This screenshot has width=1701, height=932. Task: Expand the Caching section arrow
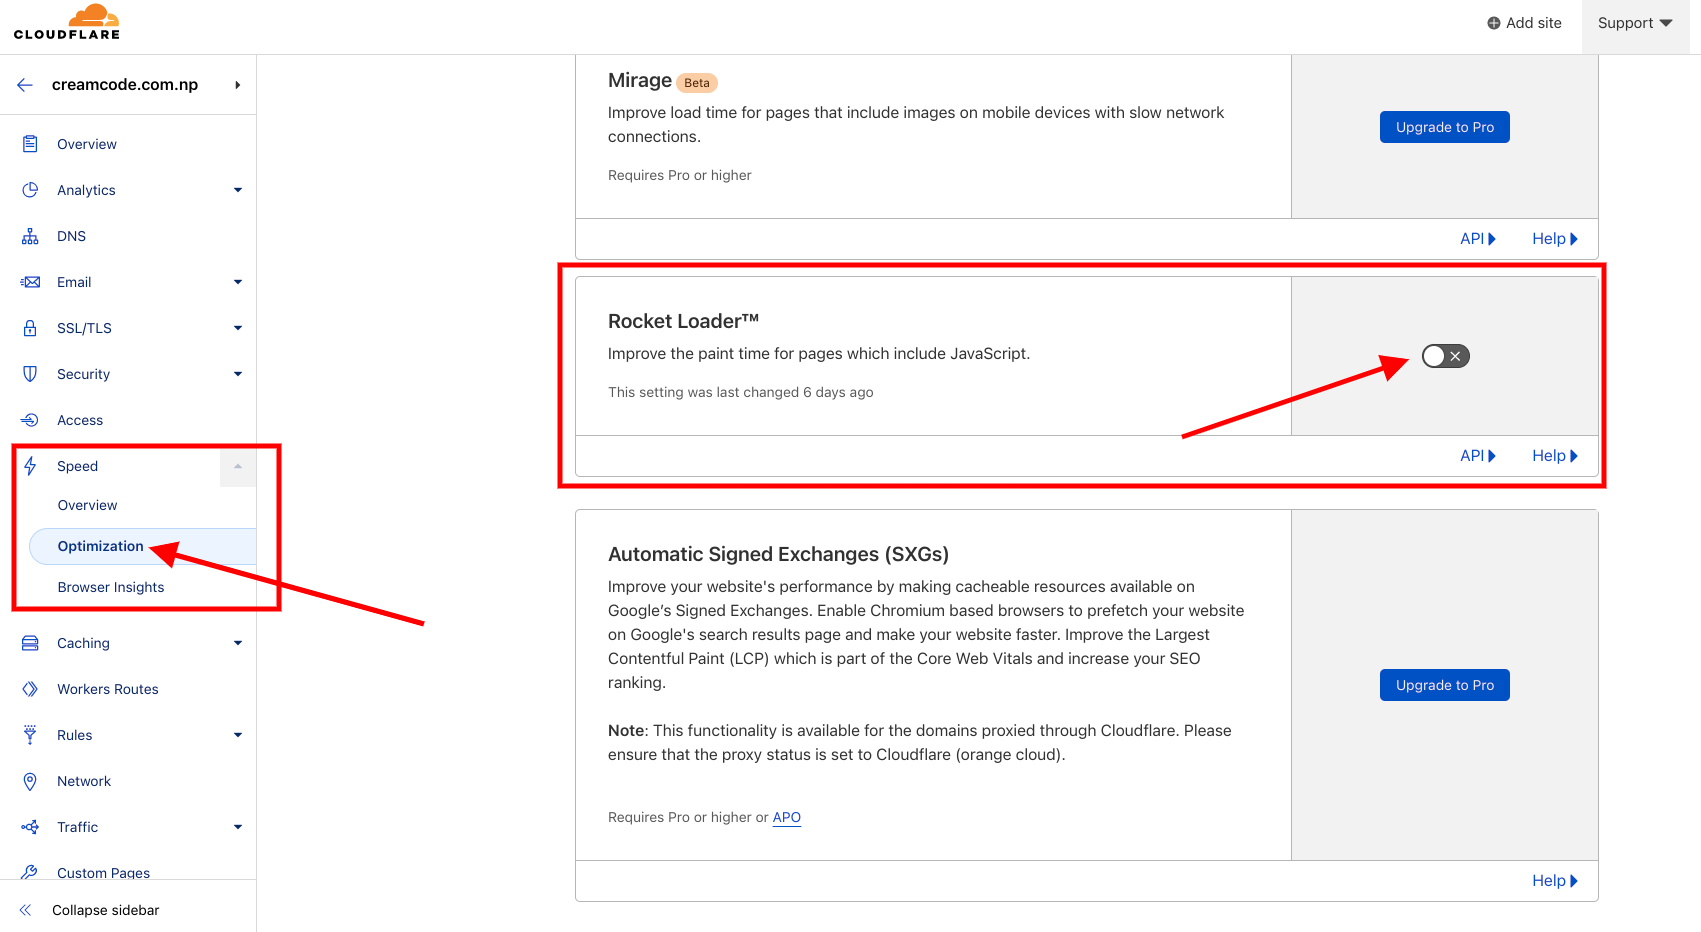[238, 643]
